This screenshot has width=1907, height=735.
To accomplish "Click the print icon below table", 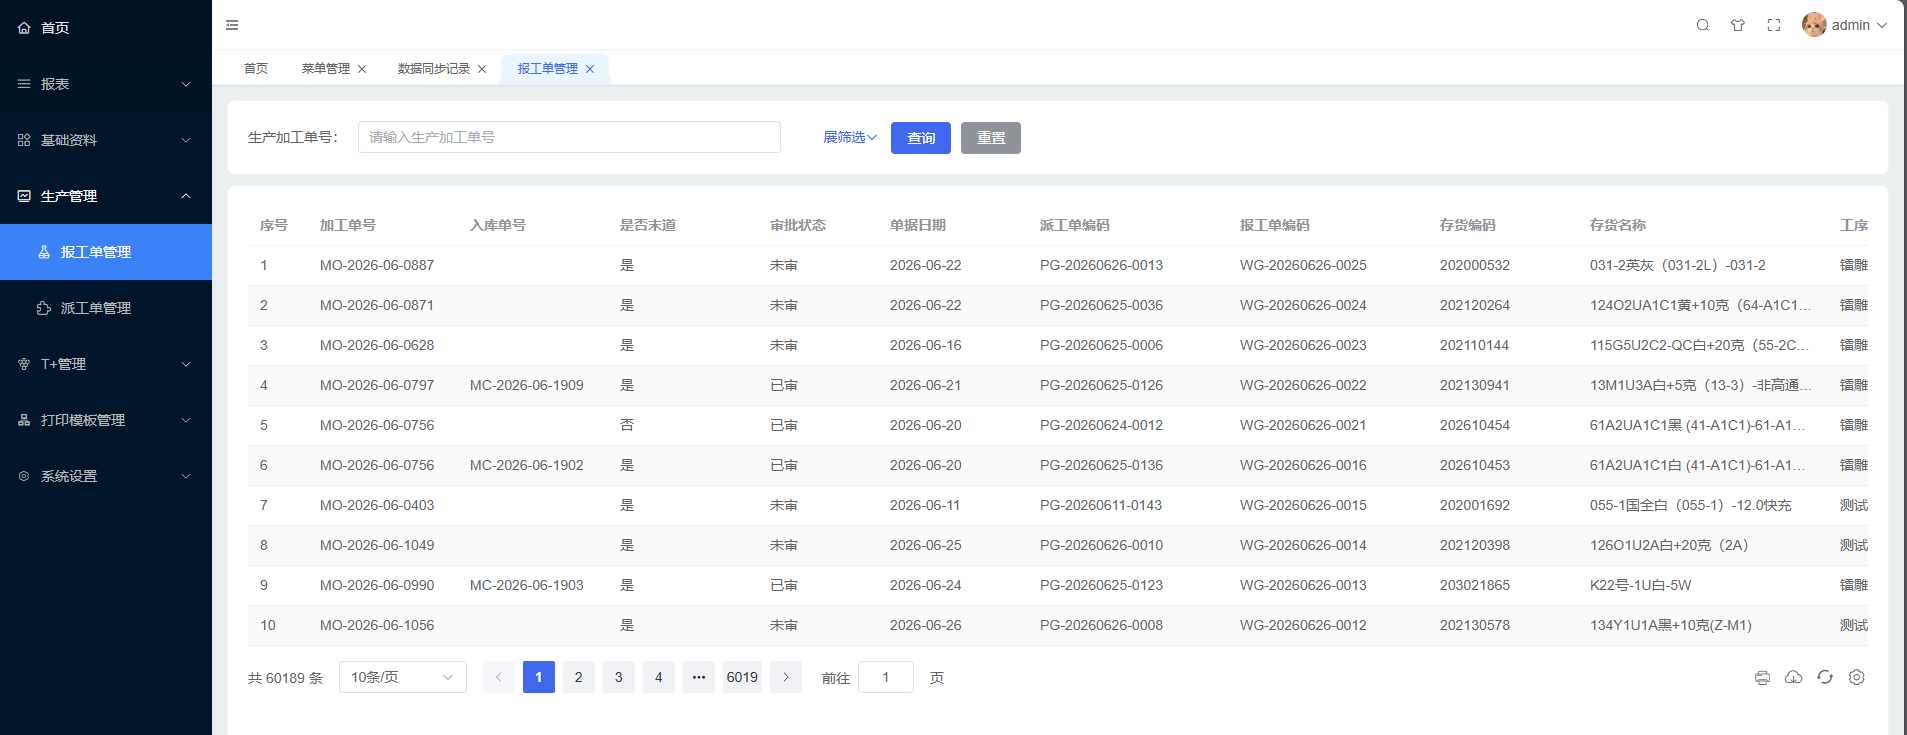I will tap(1762, 677).
